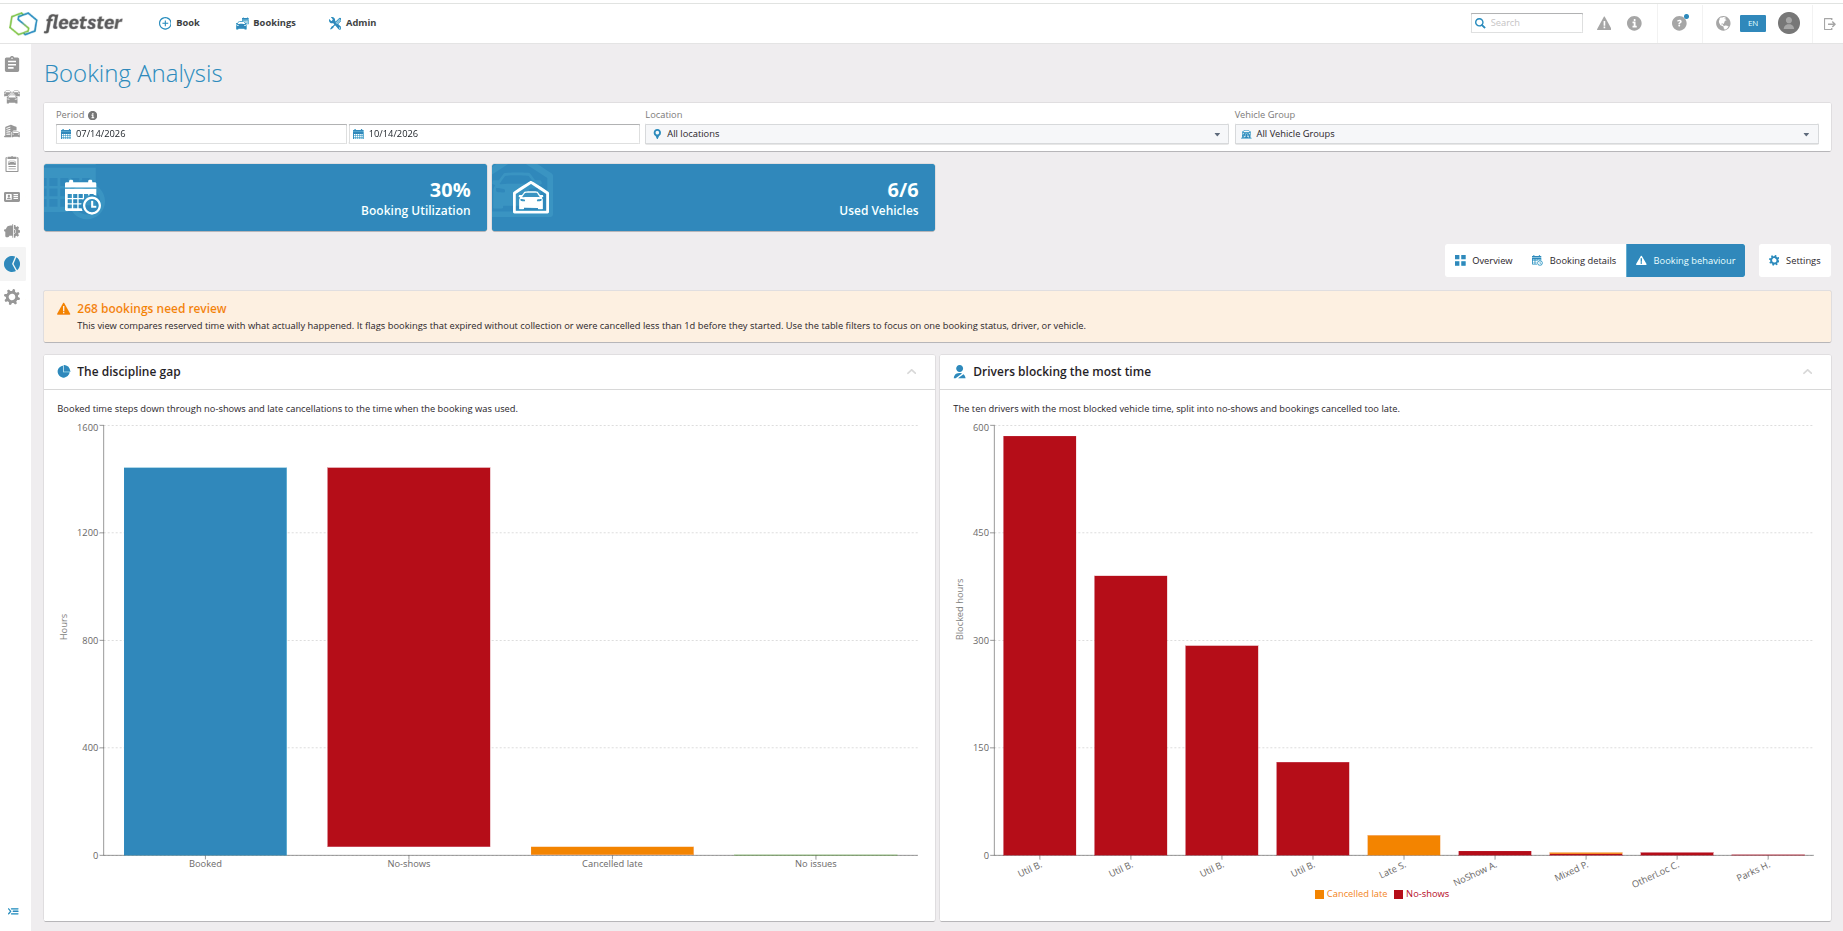Open the analysis pie chart sidebar icon
This screenshot has width=1843, height=931.
coord(12,264)
